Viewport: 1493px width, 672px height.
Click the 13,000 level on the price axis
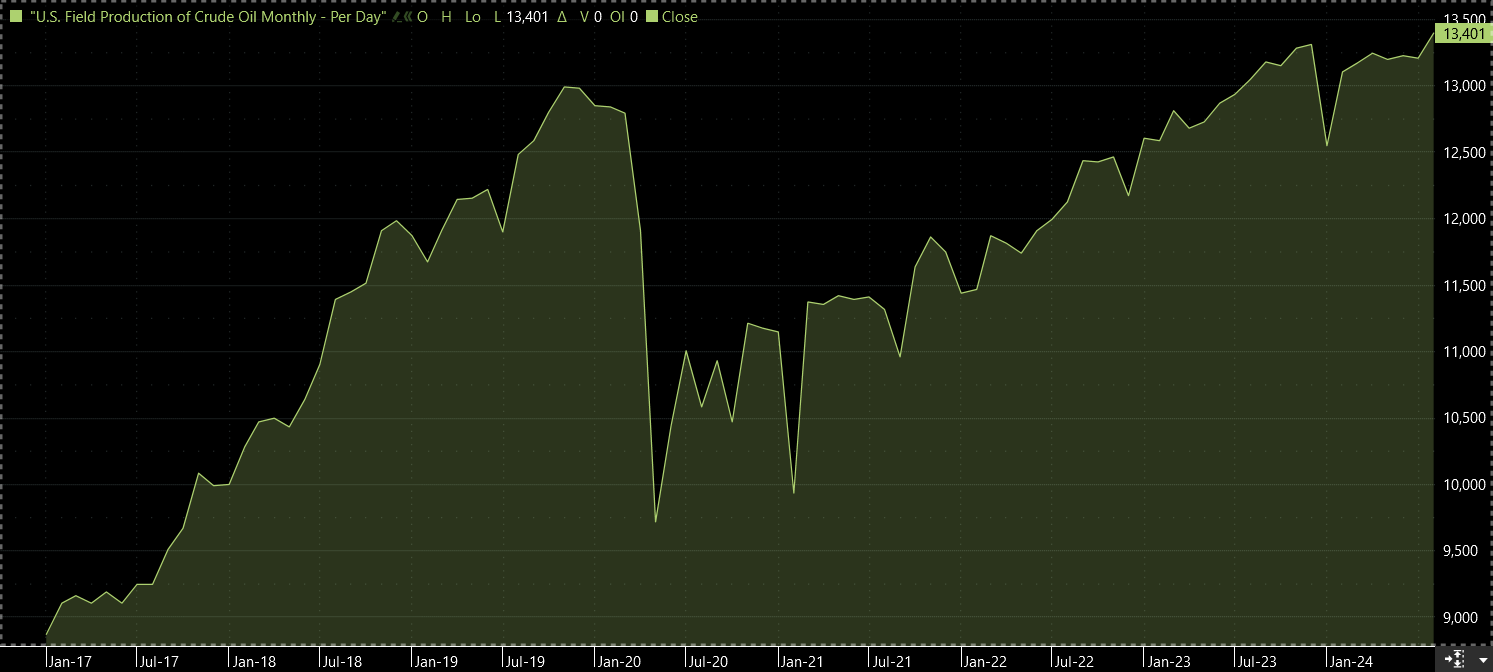point(1461,86)
